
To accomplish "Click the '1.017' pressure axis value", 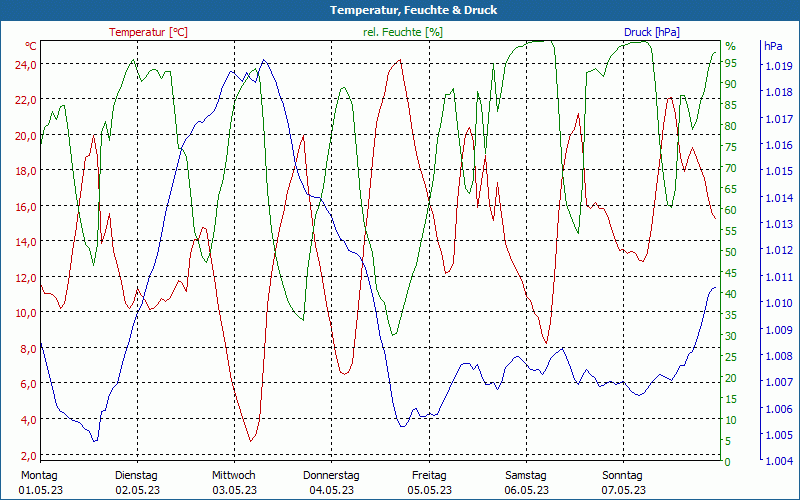I will click(779, 119).
